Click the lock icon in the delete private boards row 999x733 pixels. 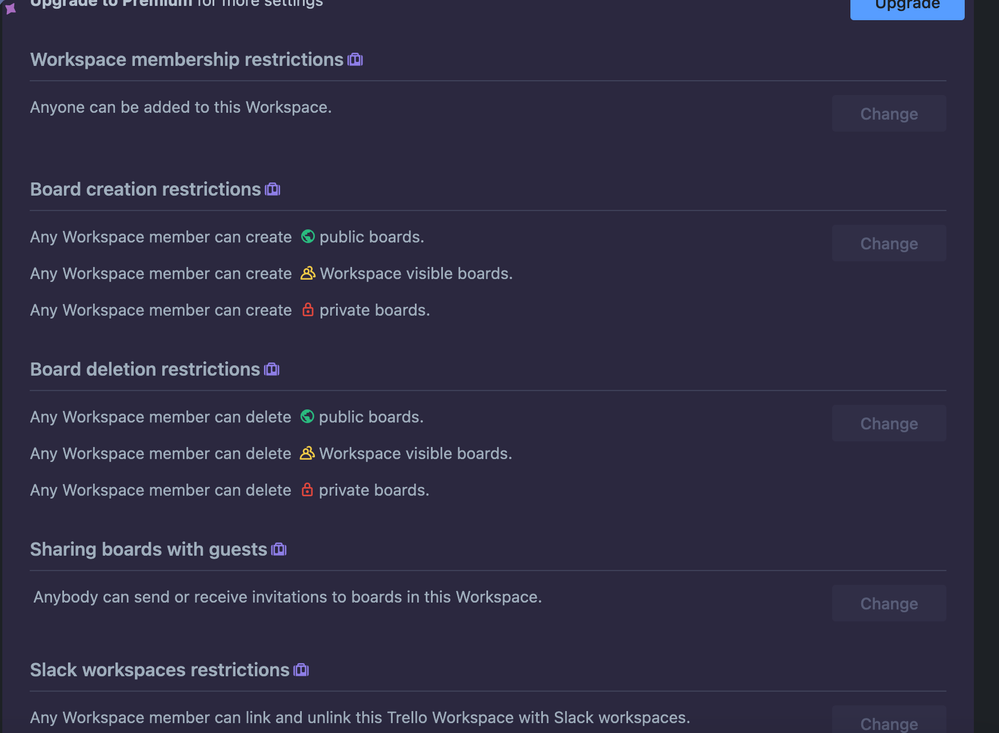[307, 489]
